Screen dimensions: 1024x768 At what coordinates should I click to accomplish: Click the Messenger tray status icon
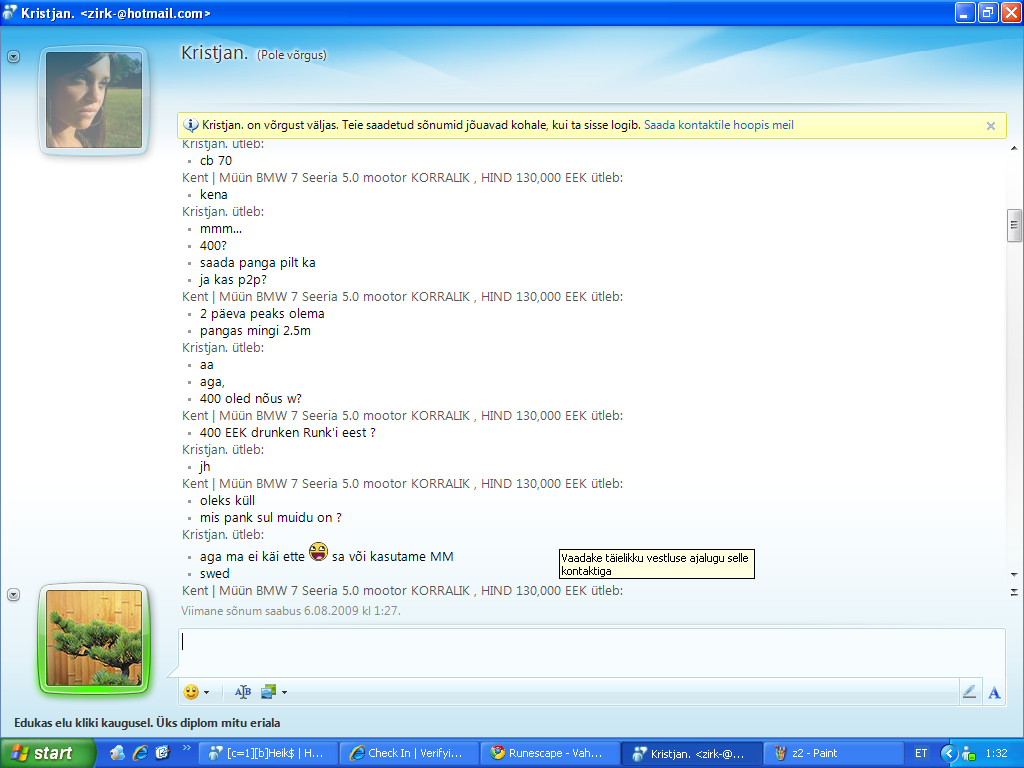point(966,753)
